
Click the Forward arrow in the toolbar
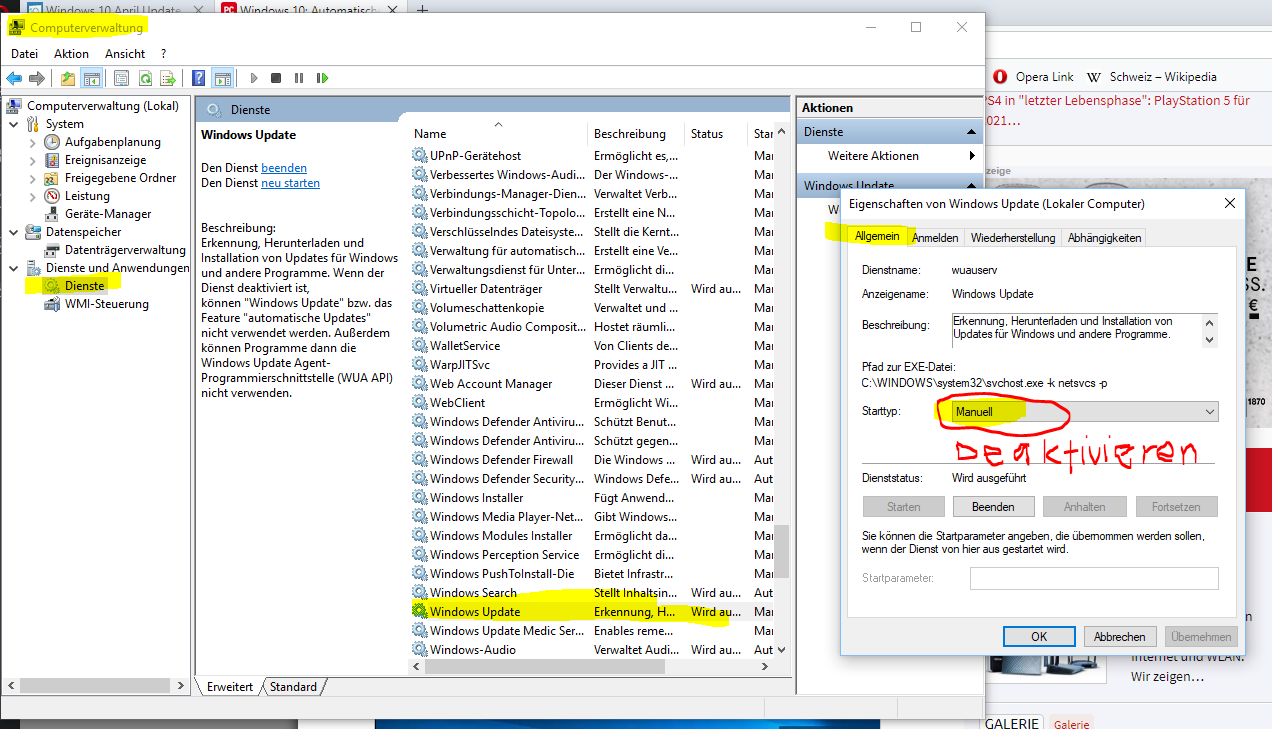click(37, 78)
